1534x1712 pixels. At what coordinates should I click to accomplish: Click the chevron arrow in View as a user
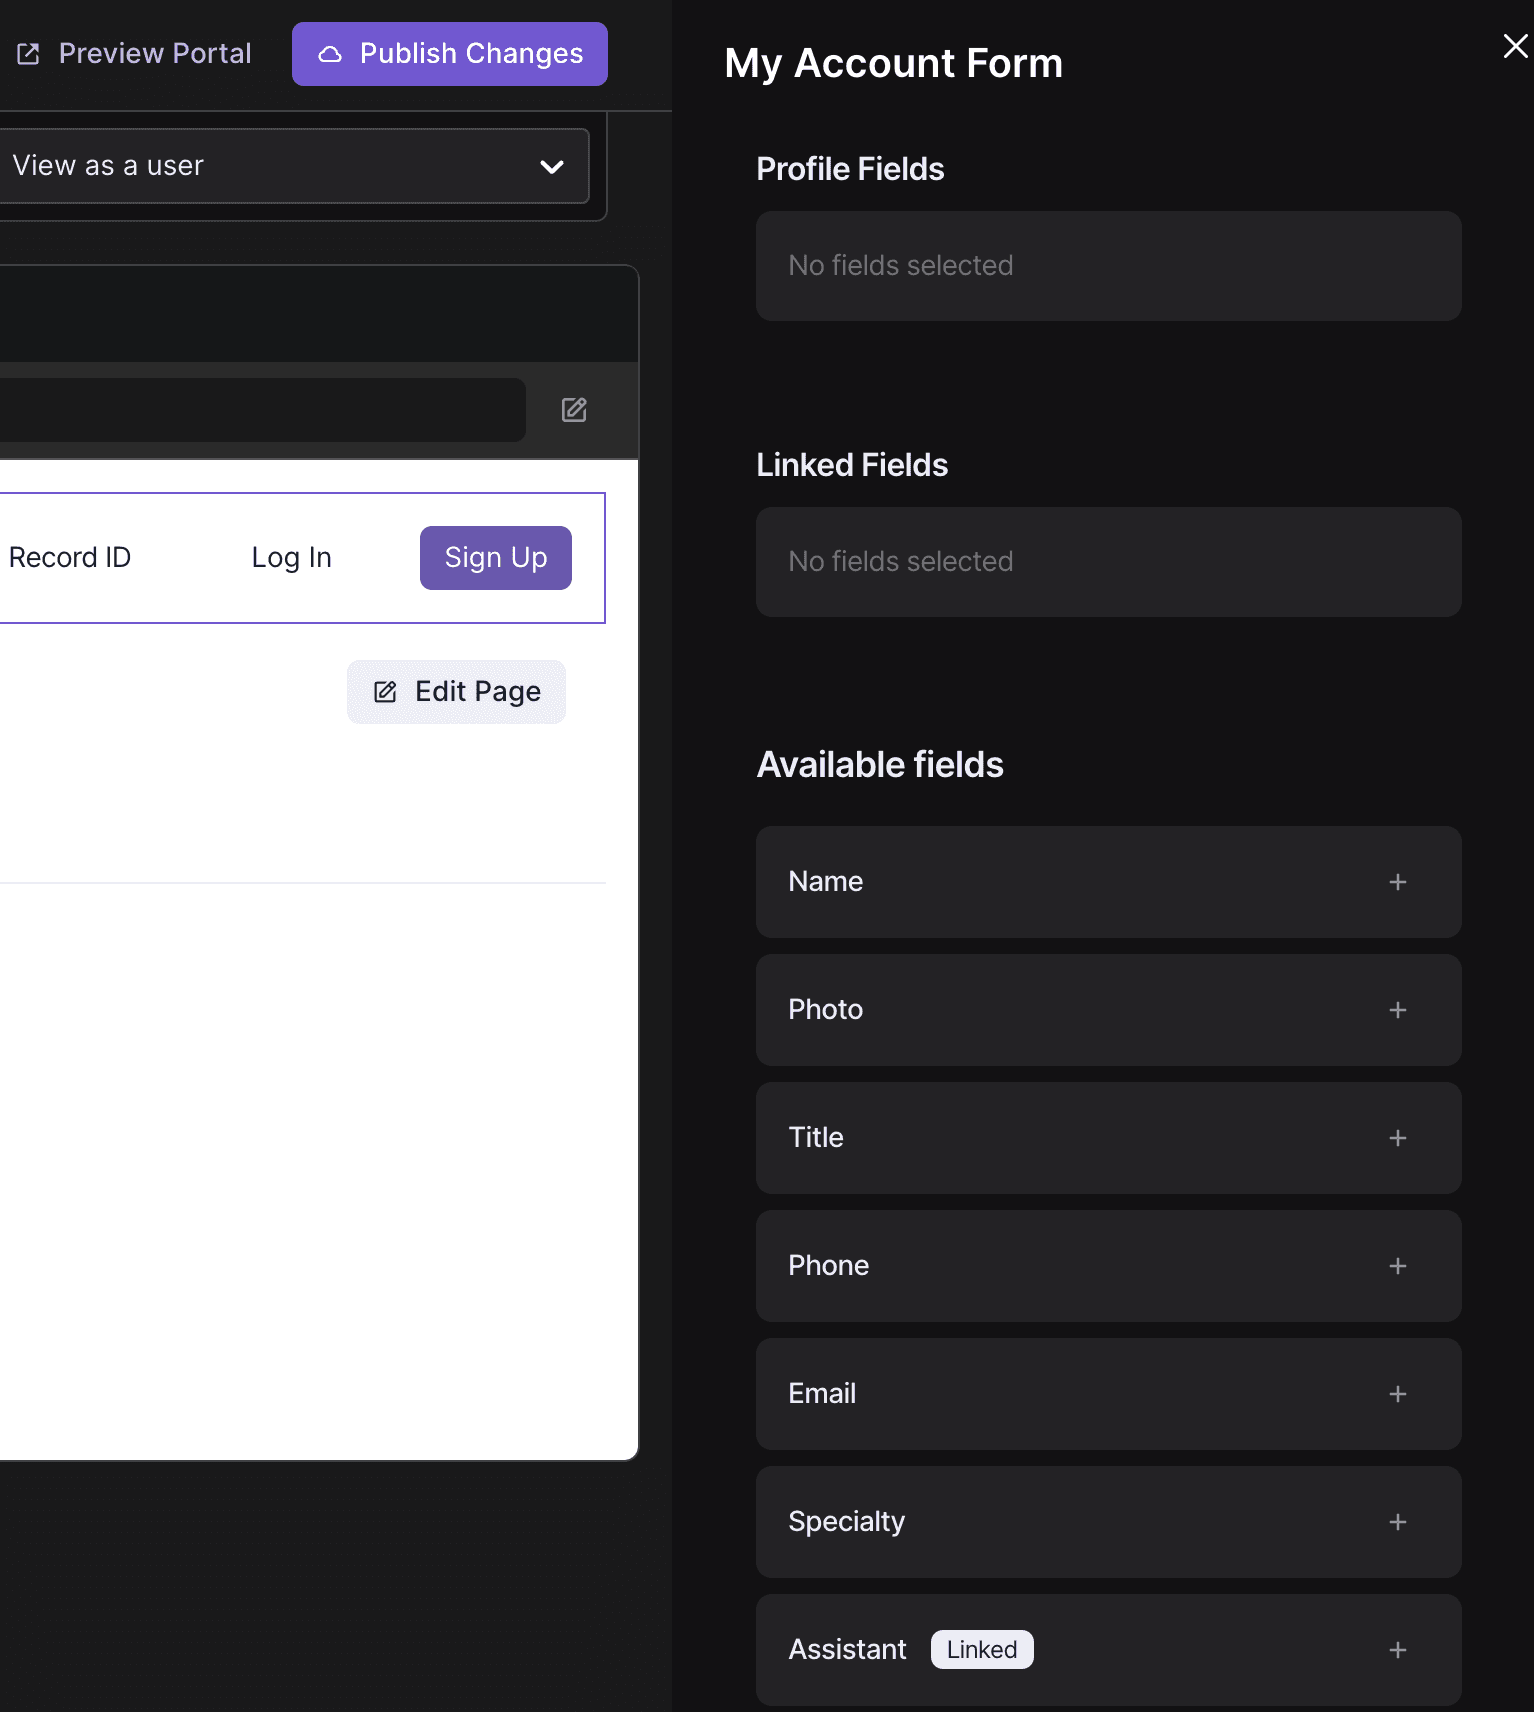click(552, 167)
